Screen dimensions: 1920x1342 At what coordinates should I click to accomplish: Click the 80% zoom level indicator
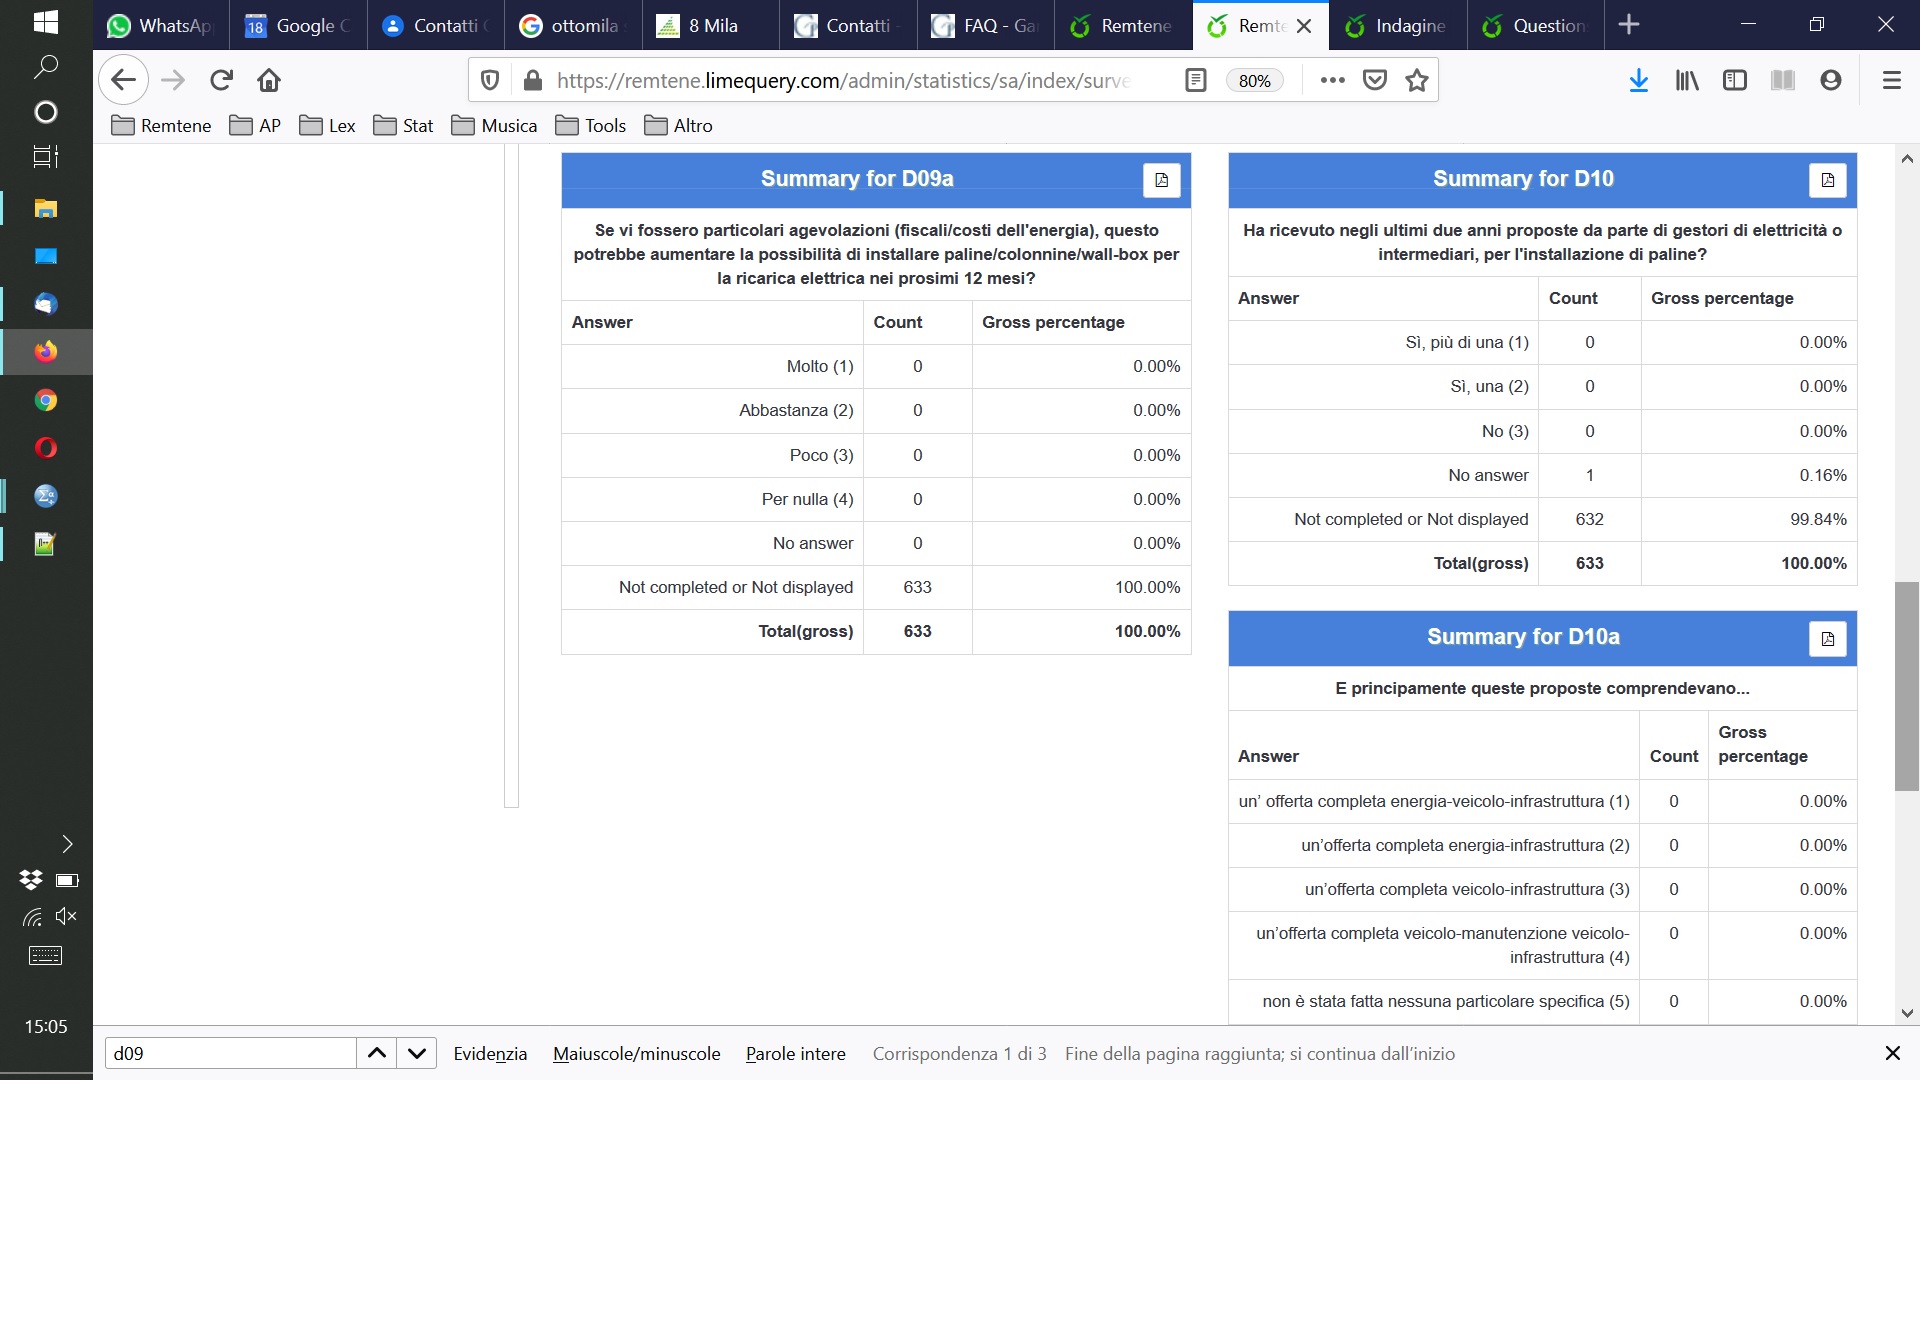[x=1254, y=80]
